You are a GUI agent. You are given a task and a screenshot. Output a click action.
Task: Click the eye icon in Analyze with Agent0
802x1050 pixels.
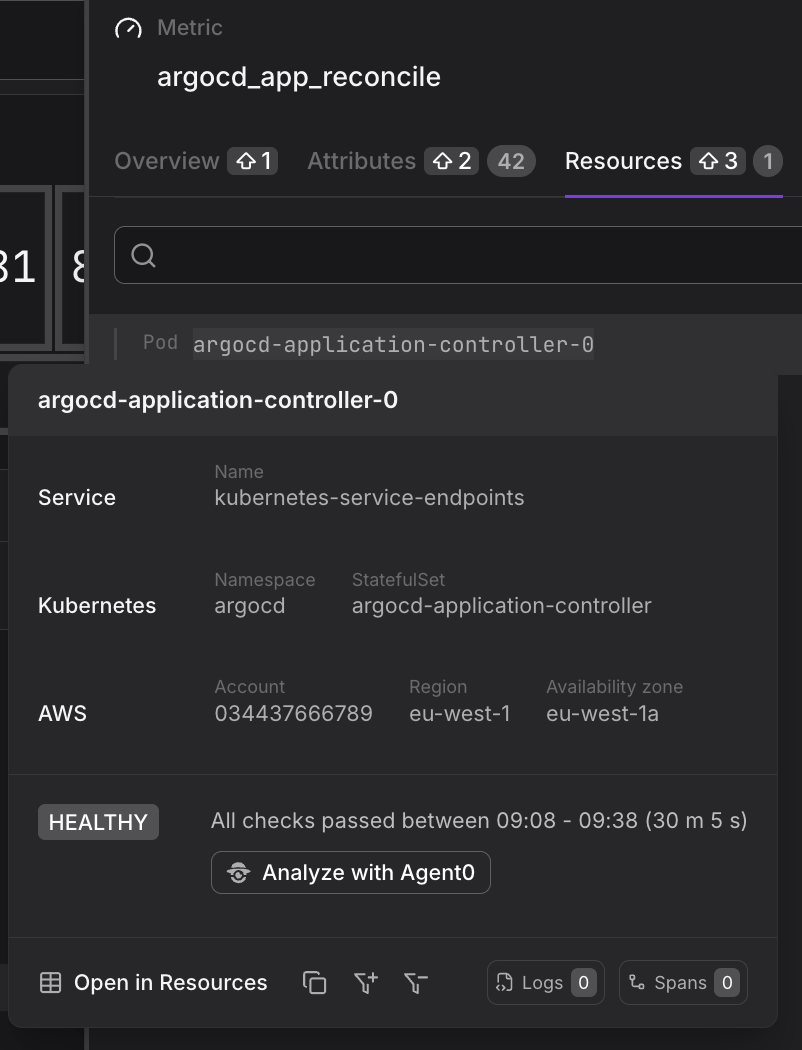pyautogui.click(x=238, y=872)
